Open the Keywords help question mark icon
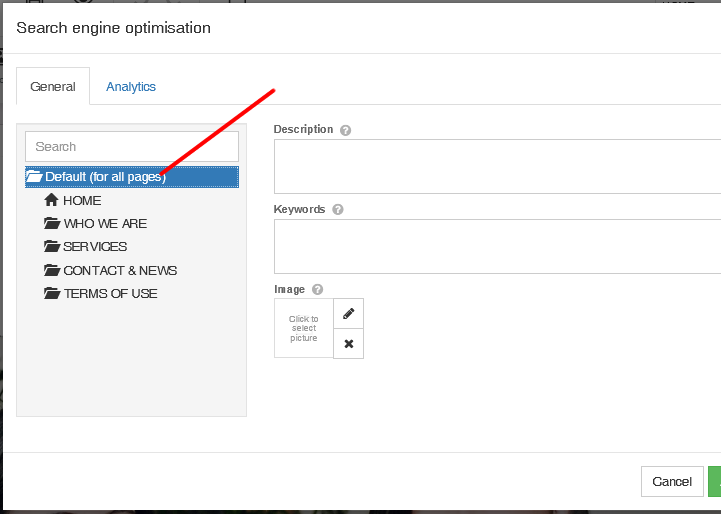Image resolution: width=721 pixels, height=514 pixels. (x=338, y=210)
